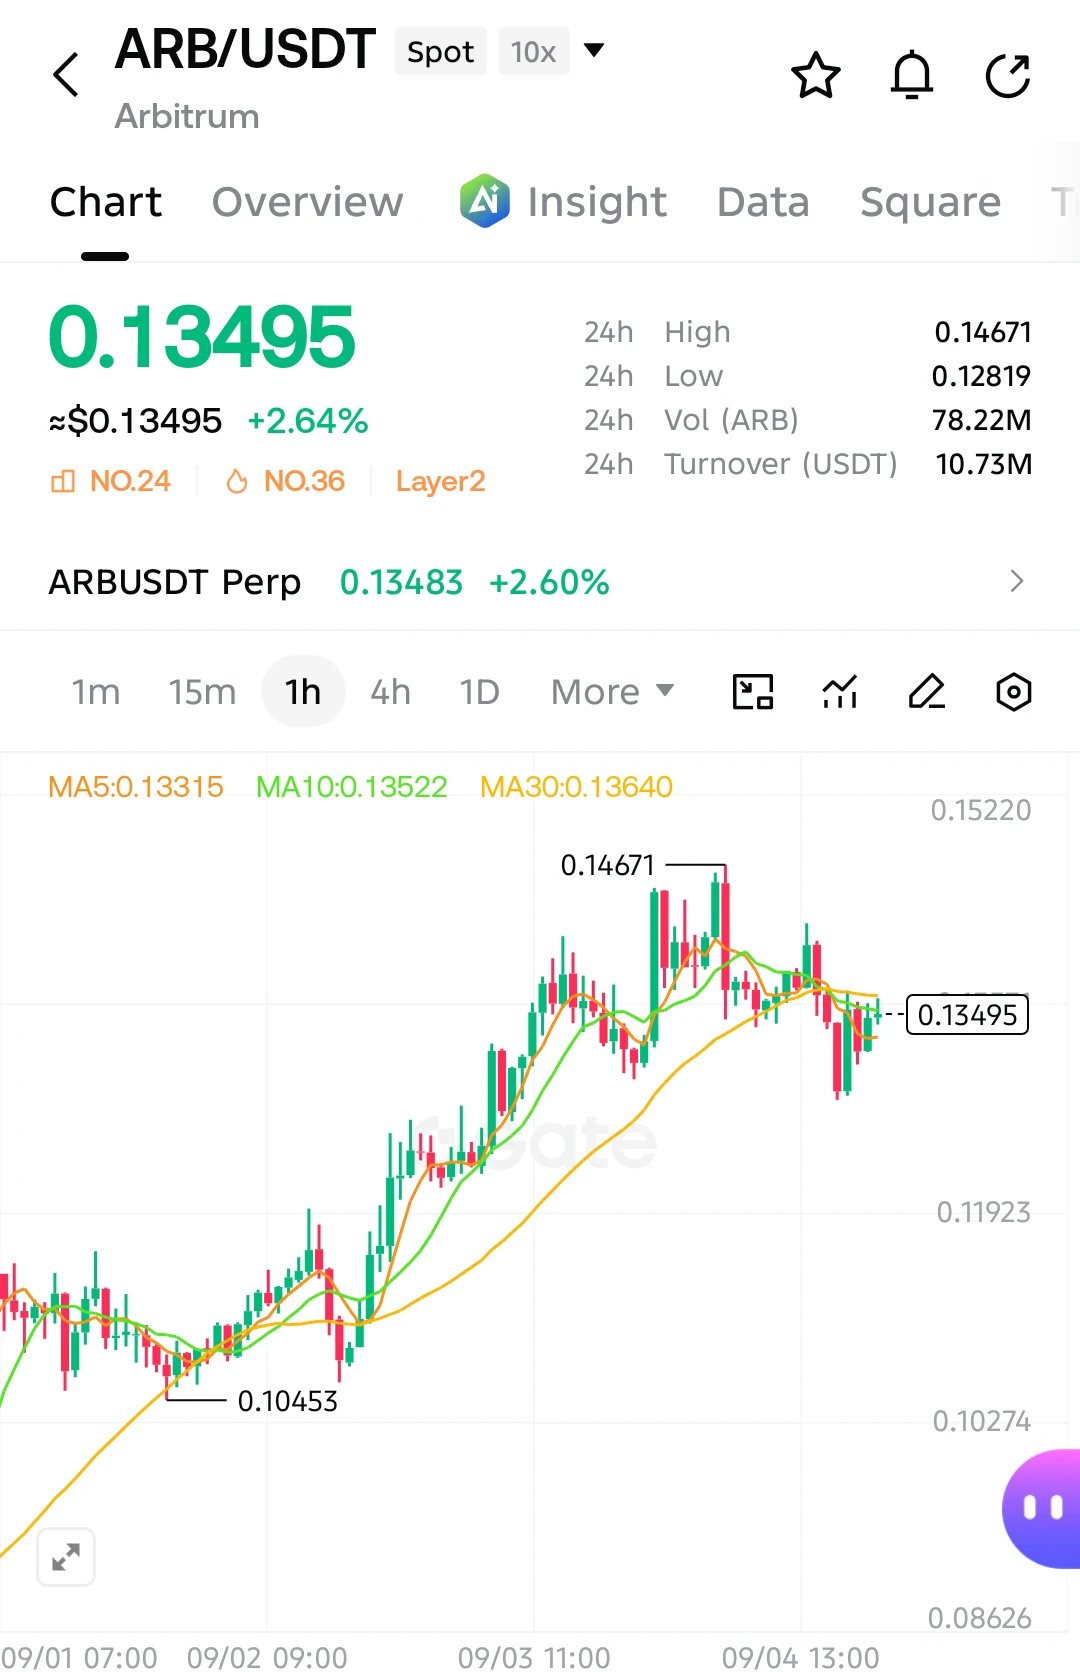
Task: Tap the 24h High value 0.14671
Action: pos(983,332)
